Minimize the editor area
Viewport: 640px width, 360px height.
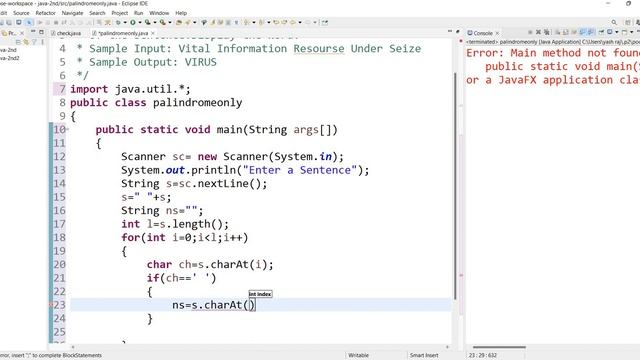pyautogui.click(x=450, y=31)
